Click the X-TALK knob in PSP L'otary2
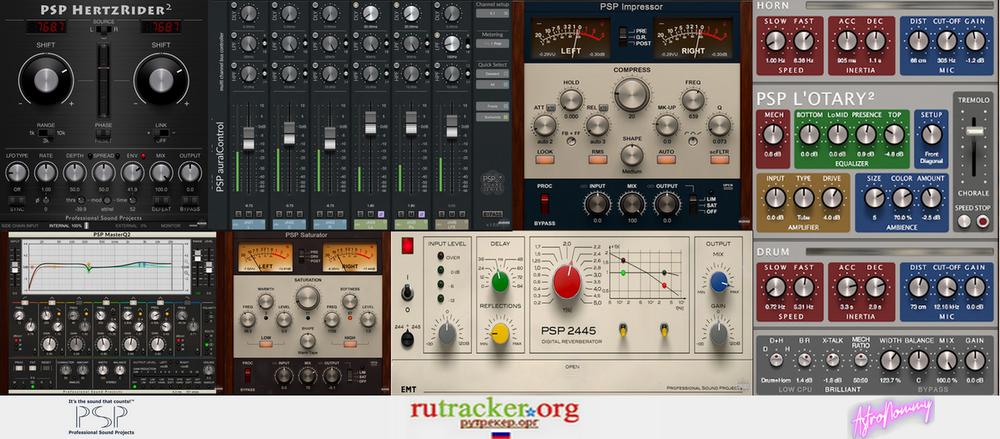Screen dimensions: 1000x439 [x=832, y=360]
